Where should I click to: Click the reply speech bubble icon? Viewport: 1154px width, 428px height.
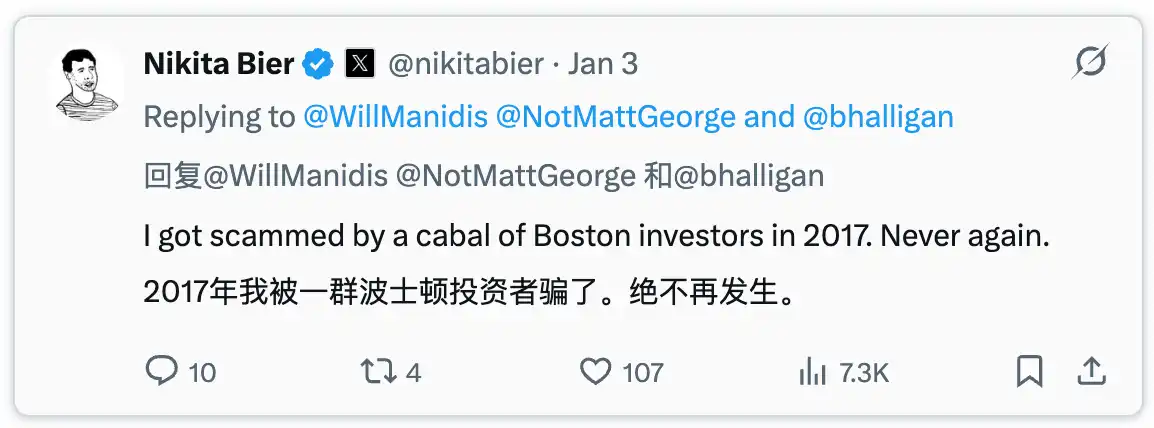pos(161,373)
